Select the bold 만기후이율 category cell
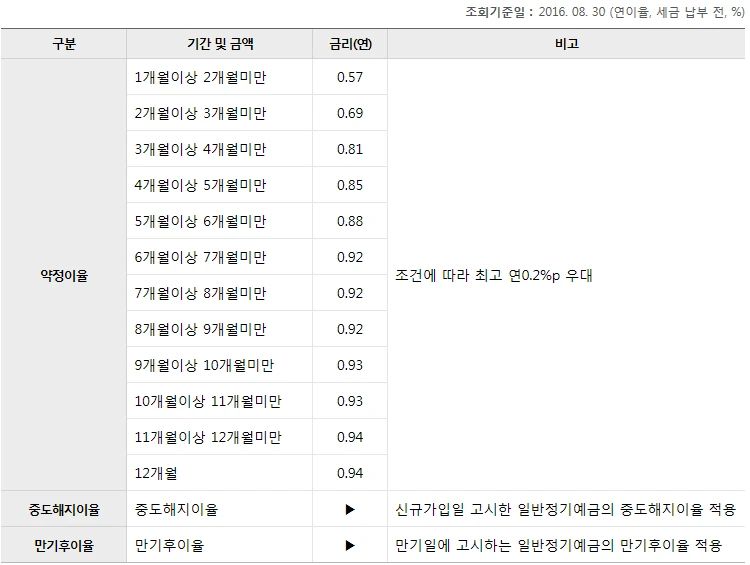Viewport: 750px width, 565px height. pyautogui.click(x=64, y=545)
